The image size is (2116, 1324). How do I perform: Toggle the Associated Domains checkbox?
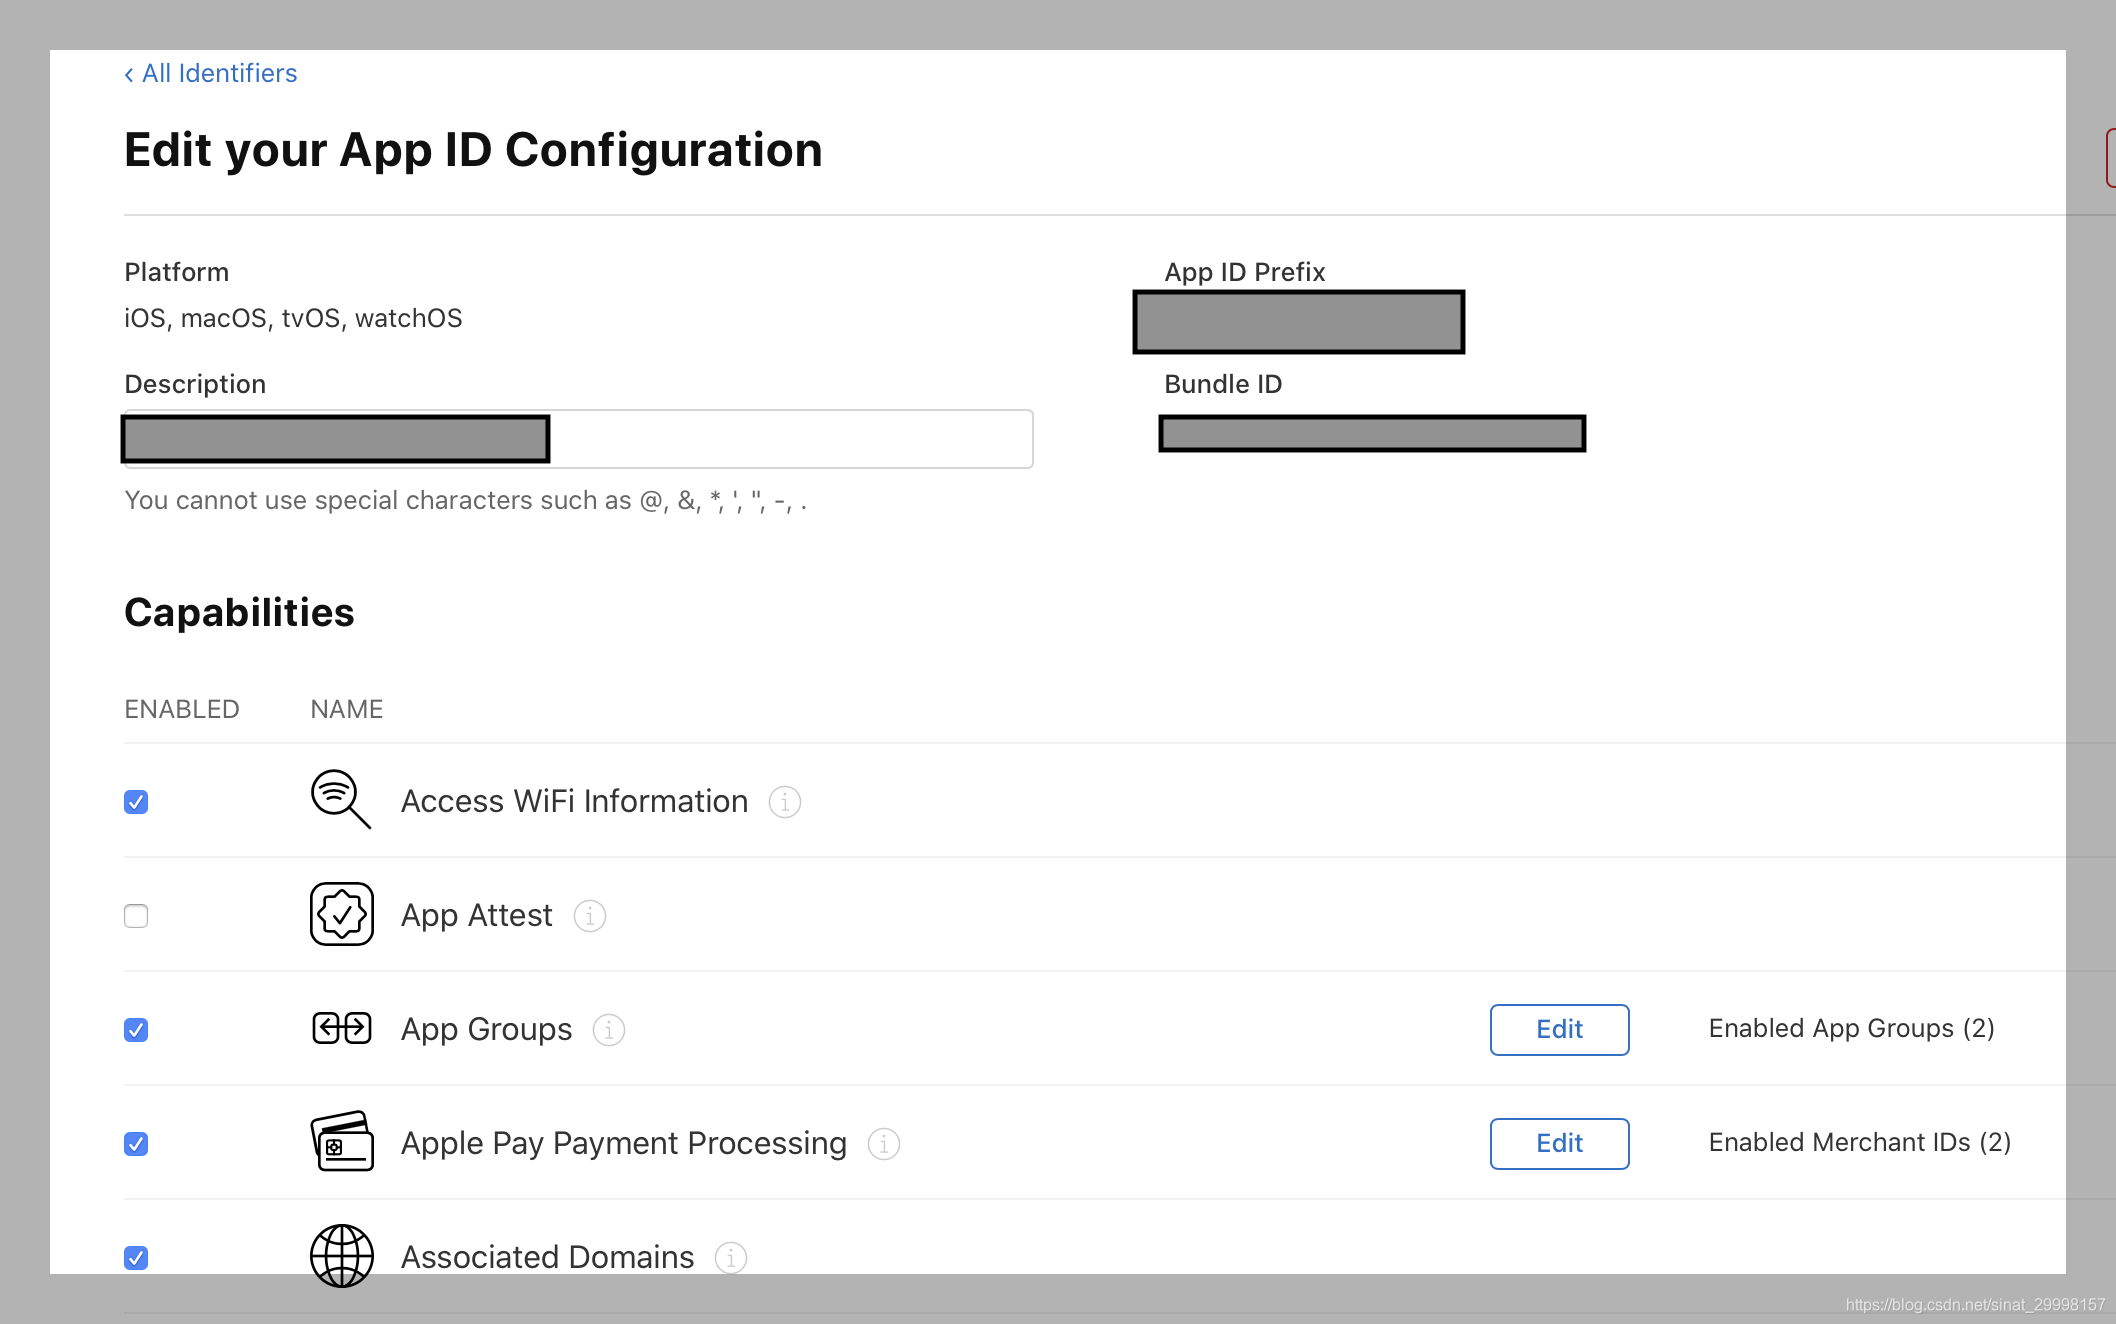(136, 1258)
